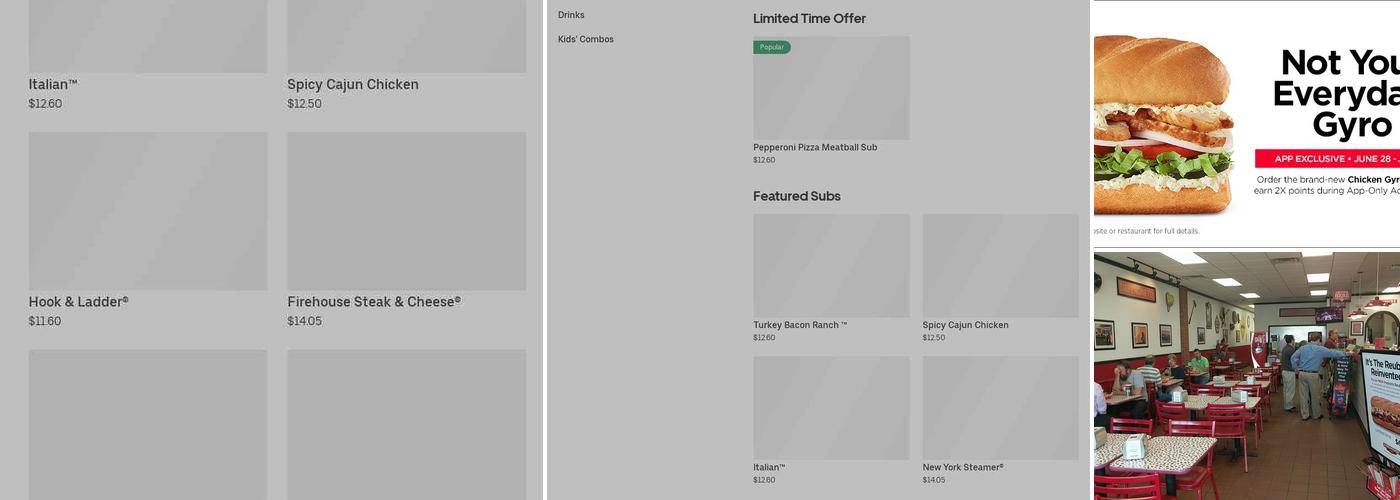Open the New York Steamer sub
1400x500 pixels.
pos(962,467)
